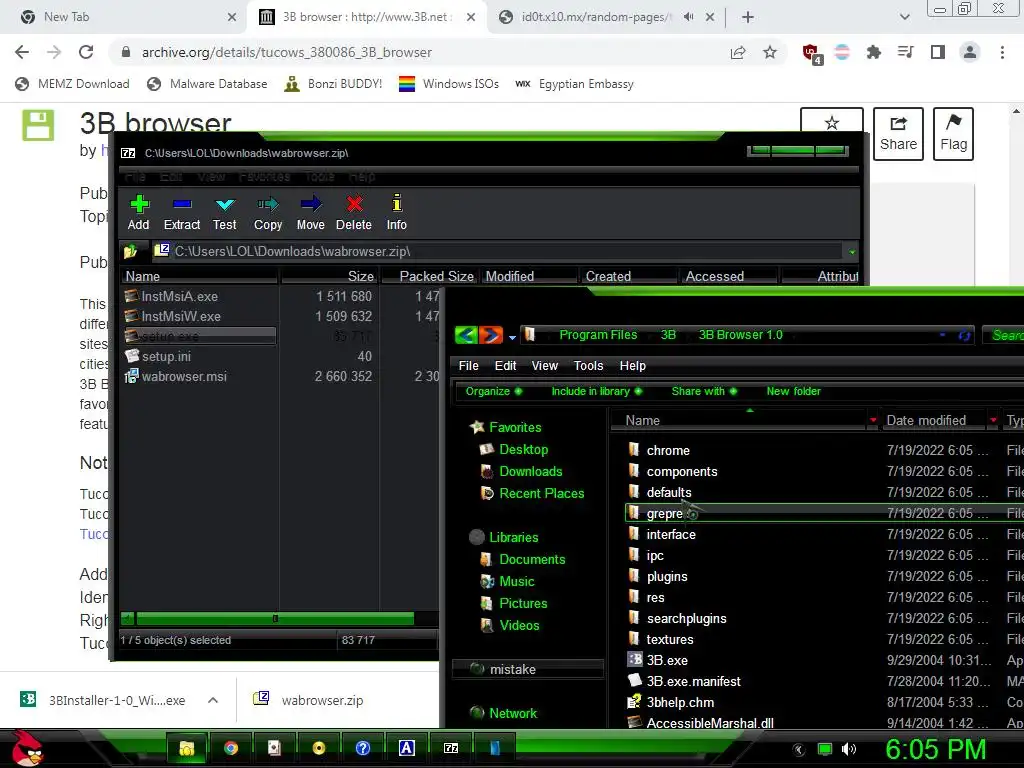This screenshot has height=768, width=1024.
Task: Click the Extract icon in 7-Zip
Action: (182, 213)
